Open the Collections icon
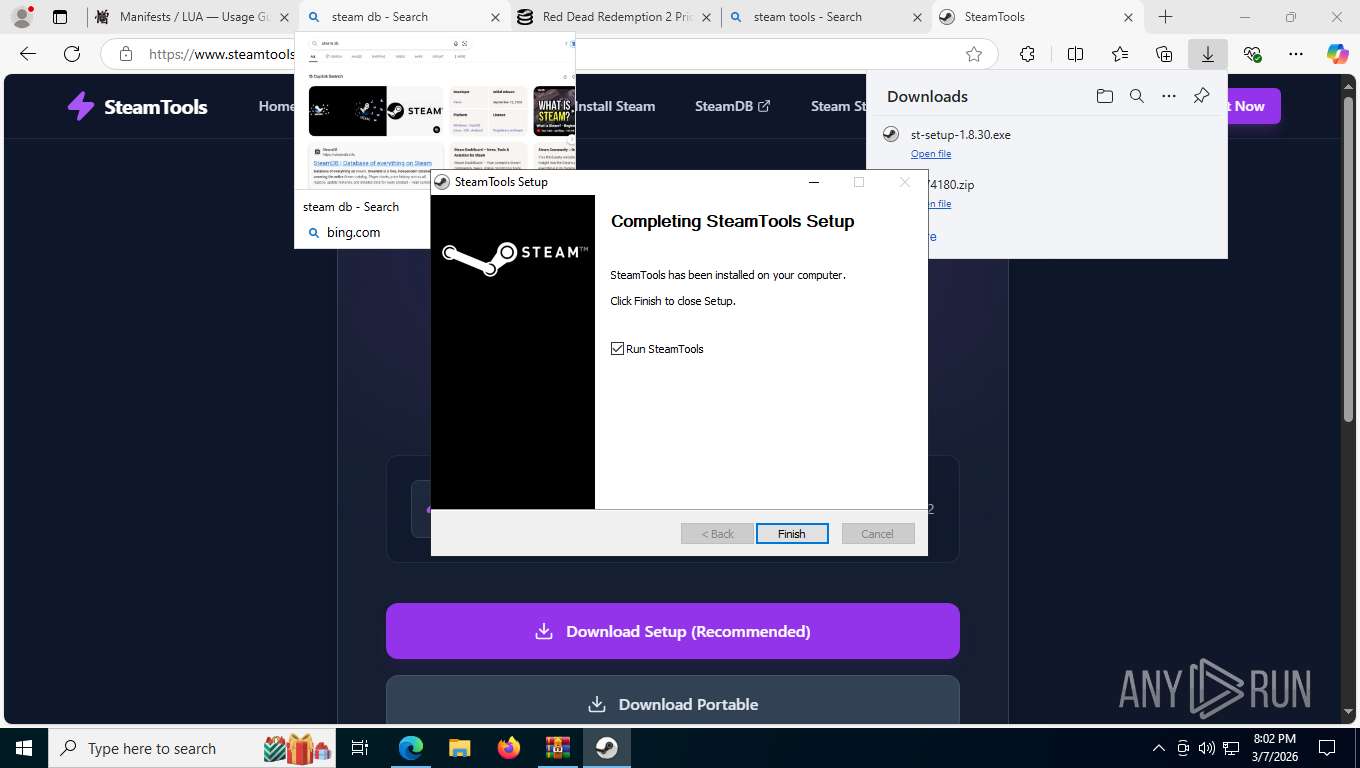Image resolution: width=1360 pixels, height=768 pixels. click(1164, 54)
